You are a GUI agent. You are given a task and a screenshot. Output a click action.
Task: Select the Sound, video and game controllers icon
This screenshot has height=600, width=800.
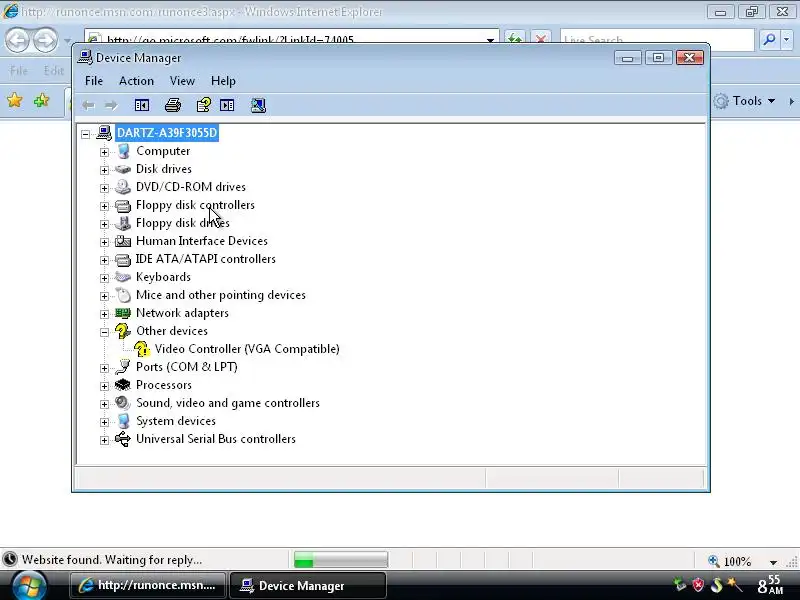[x=123, y=403]
